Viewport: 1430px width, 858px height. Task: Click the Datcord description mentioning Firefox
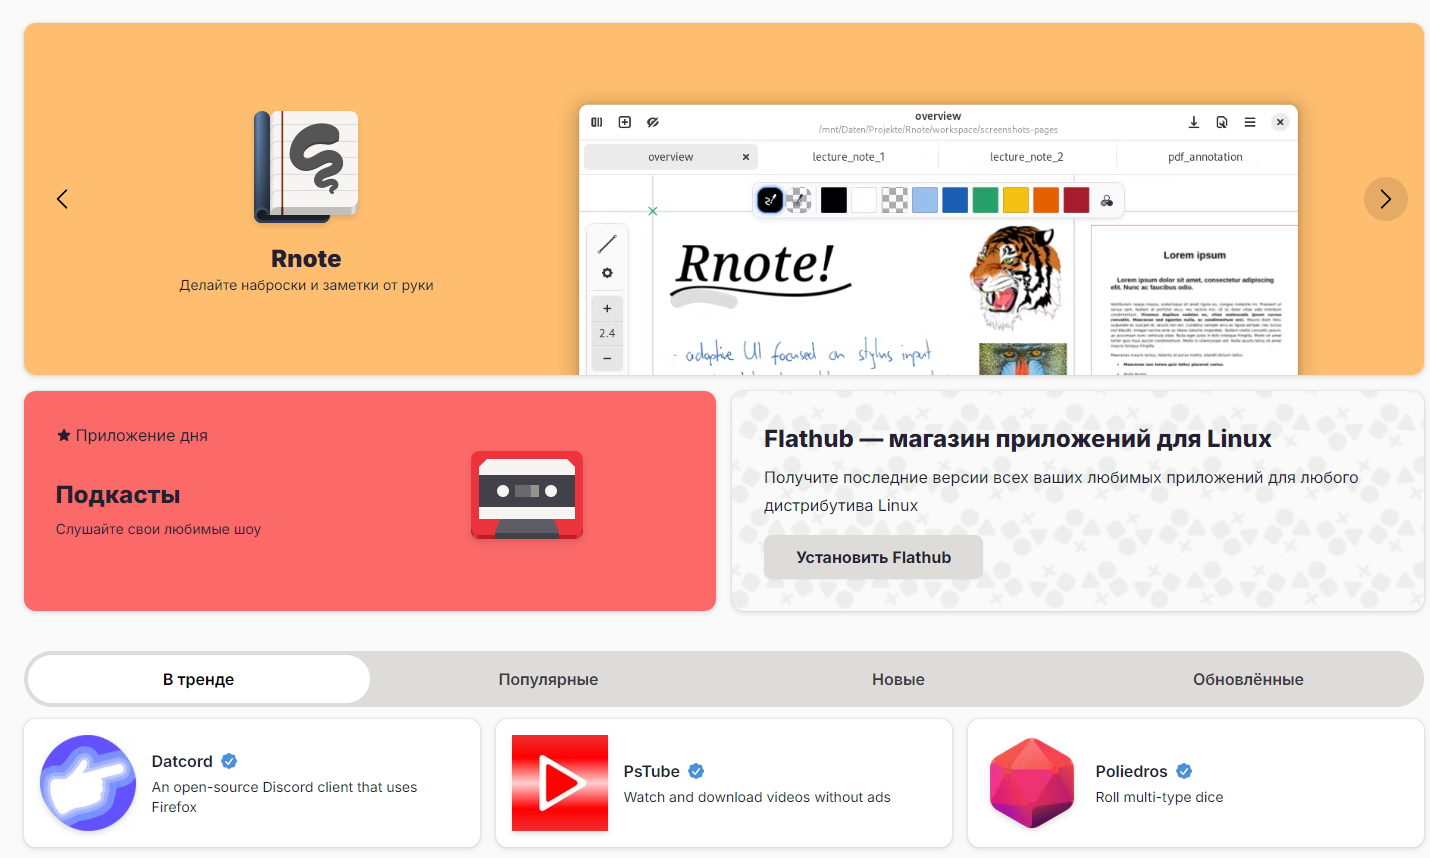285,797
